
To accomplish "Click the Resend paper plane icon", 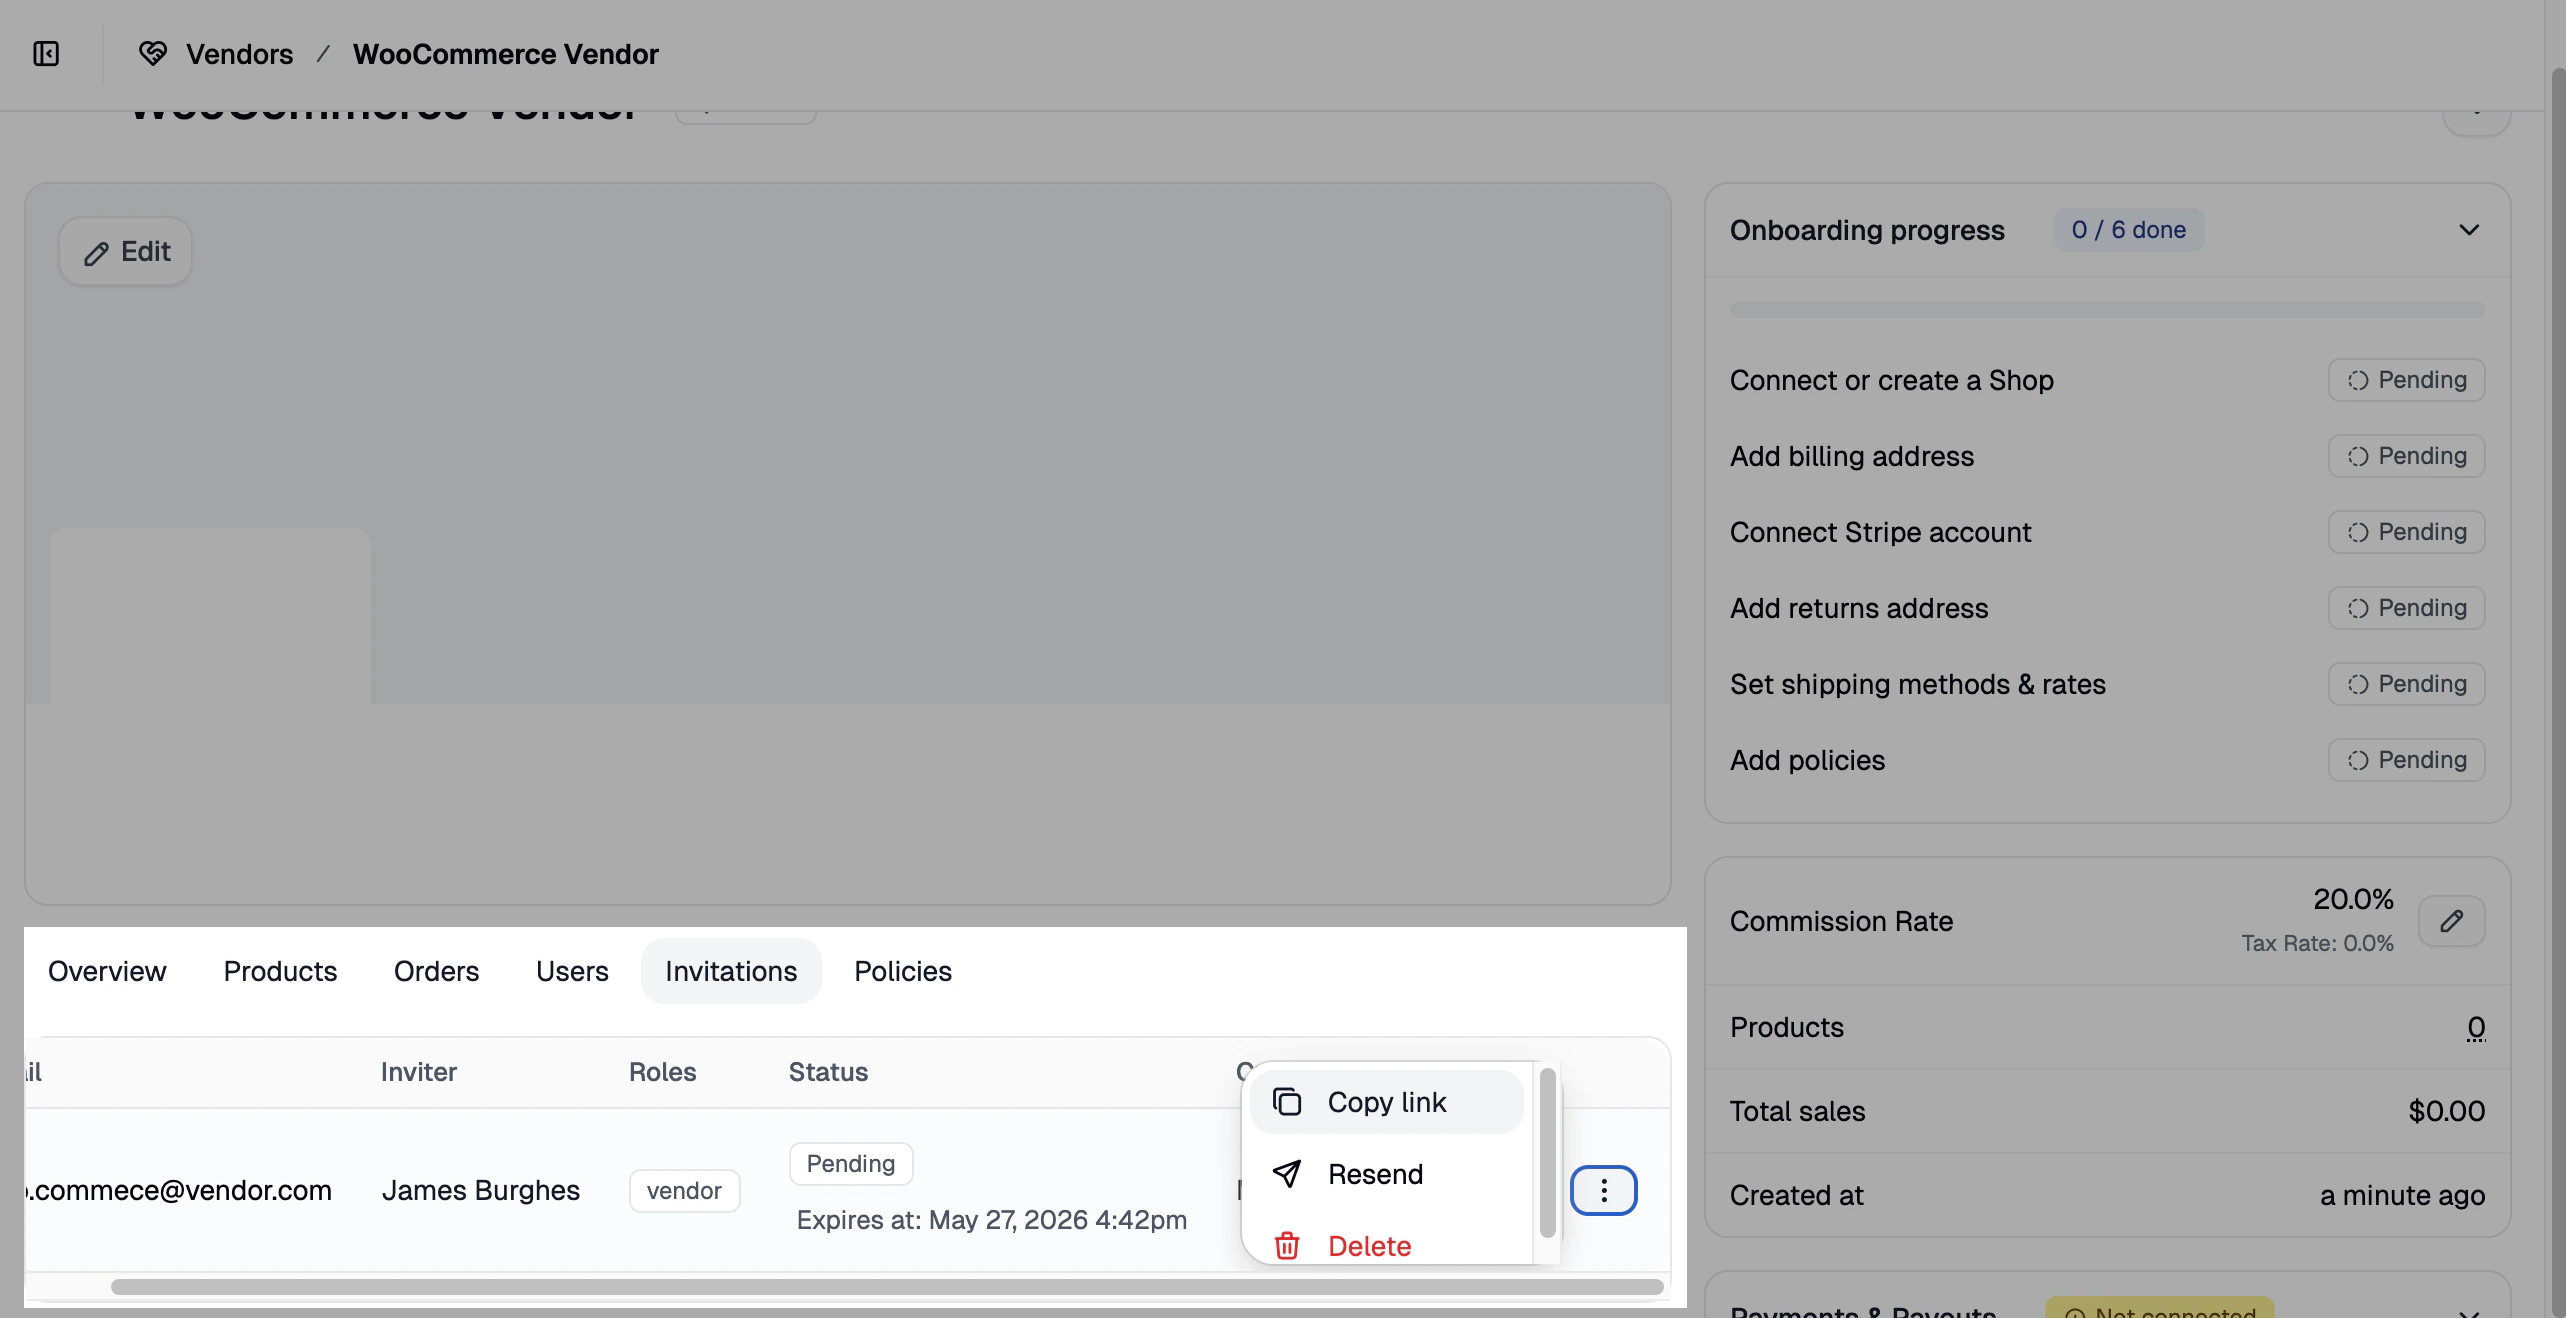I will click(x=1287, y=1174).
